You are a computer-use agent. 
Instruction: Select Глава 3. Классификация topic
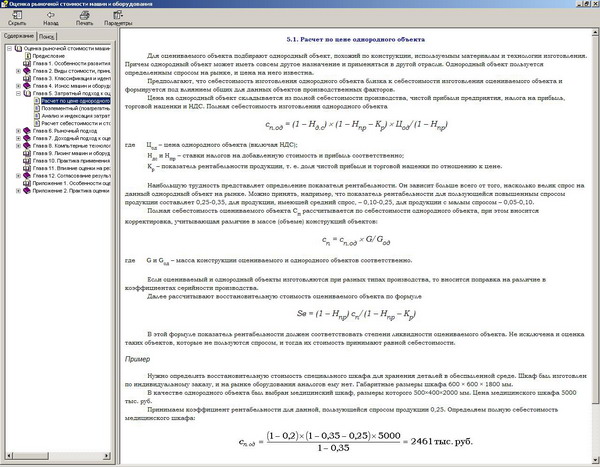coord(72,78)
